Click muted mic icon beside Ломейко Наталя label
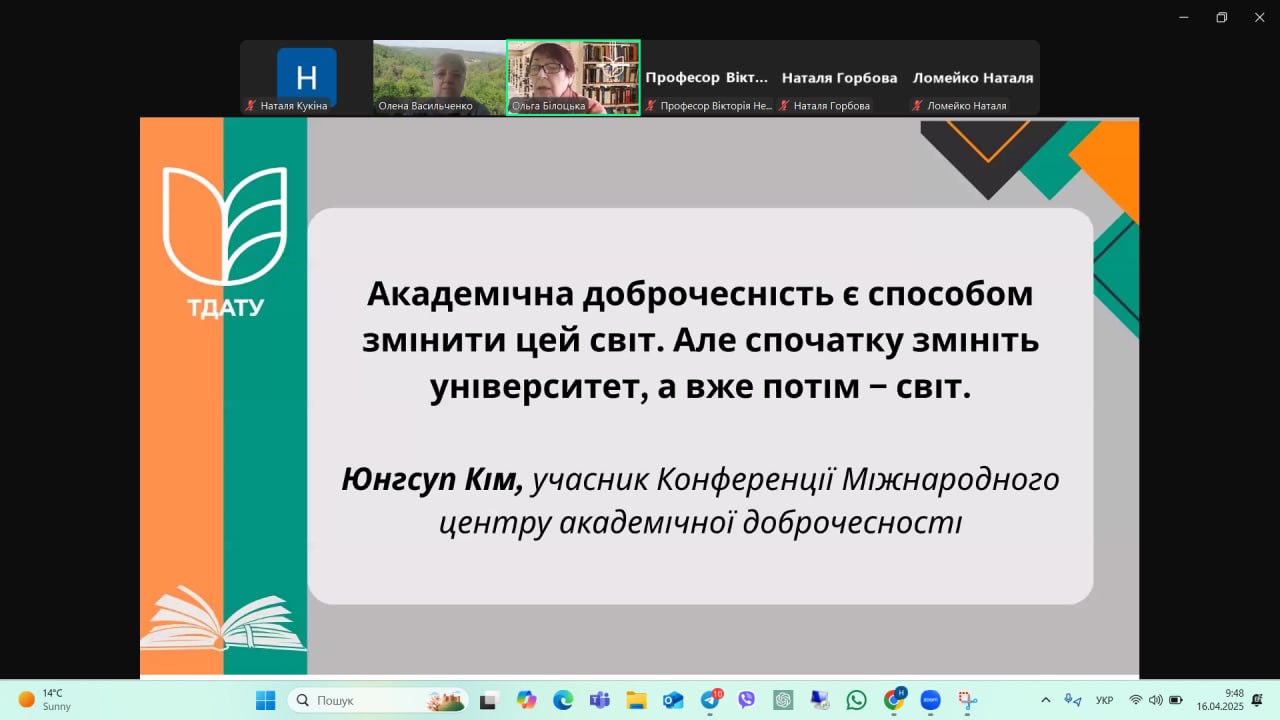The height and width of the screenshot is (720, 1280). click(917, 105)
